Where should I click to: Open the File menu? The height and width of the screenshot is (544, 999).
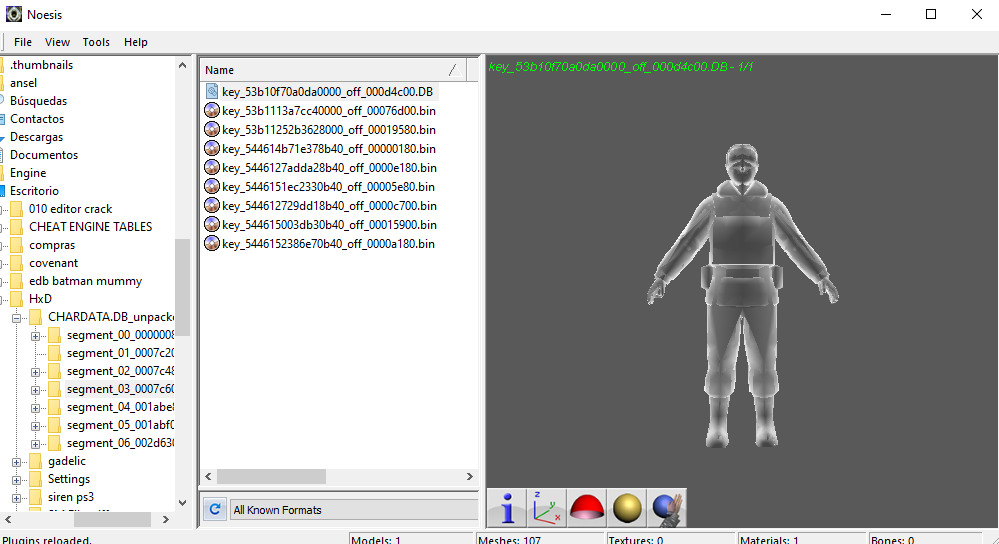23,42
